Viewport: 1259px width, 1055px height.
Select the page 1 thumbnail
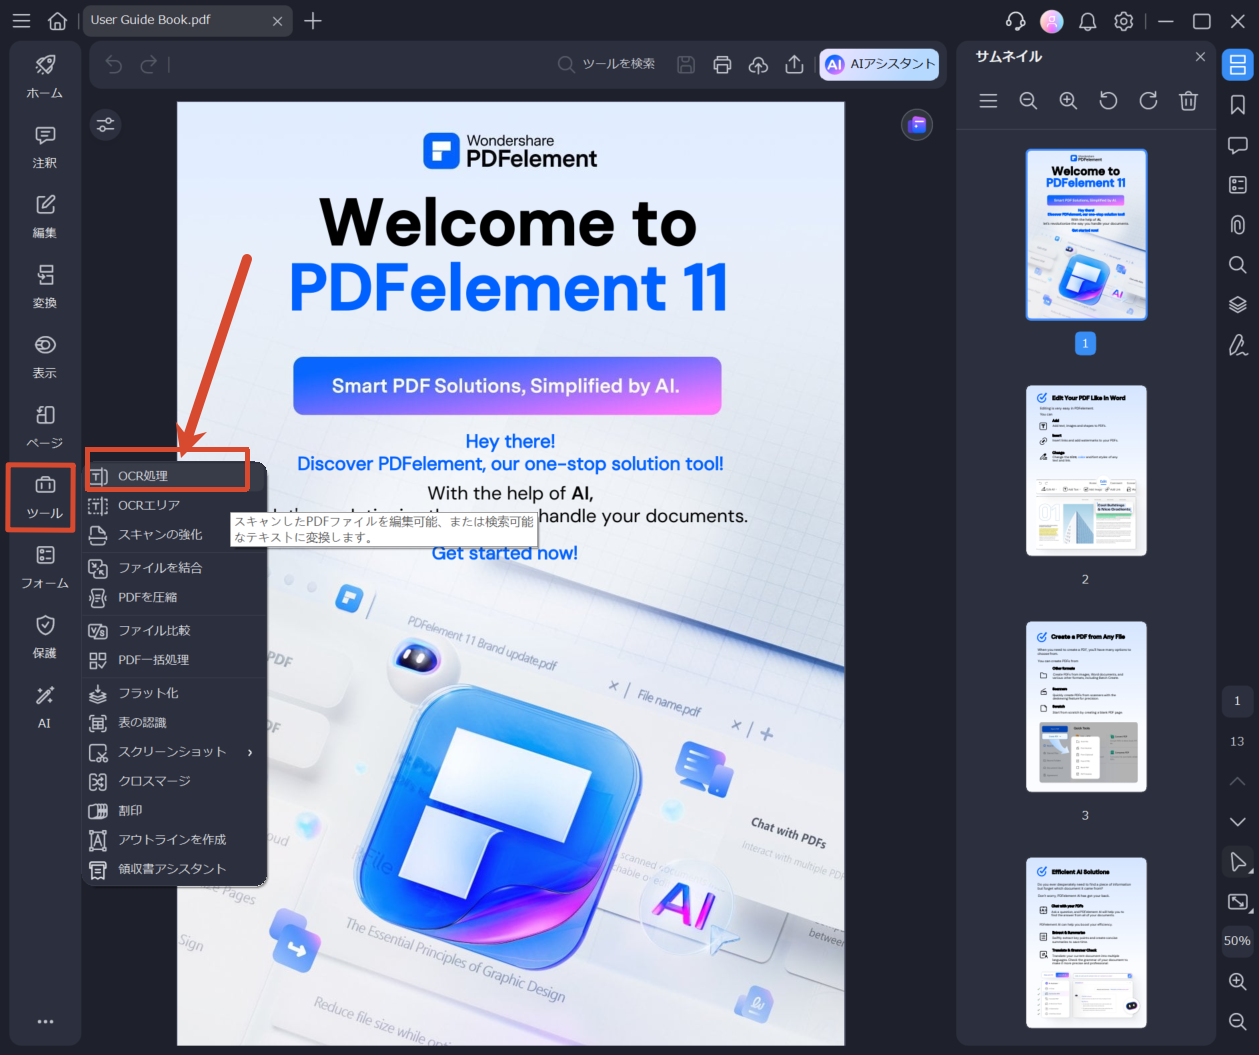(1086, 235)
